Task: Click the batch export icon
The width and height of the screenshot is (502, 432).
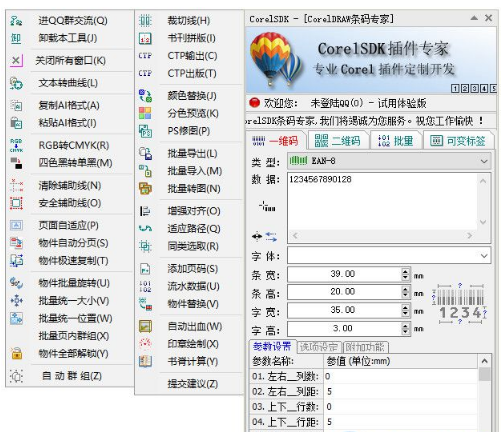Action: coord(145,153)
